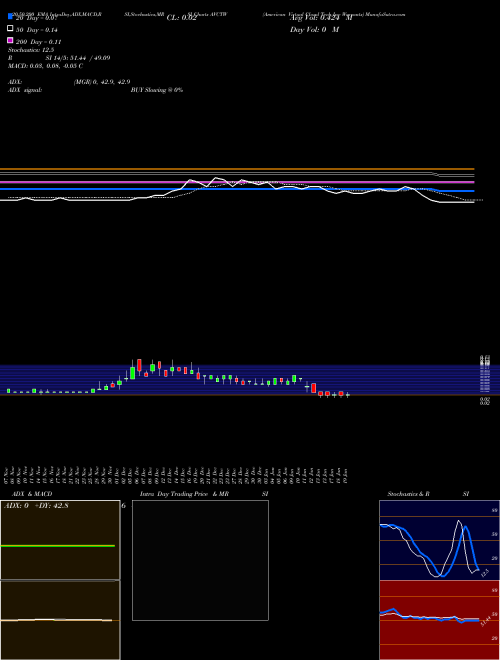Click the '51.44' RSI end label
The image size is (500, 660).
click(x=486, y=621)
